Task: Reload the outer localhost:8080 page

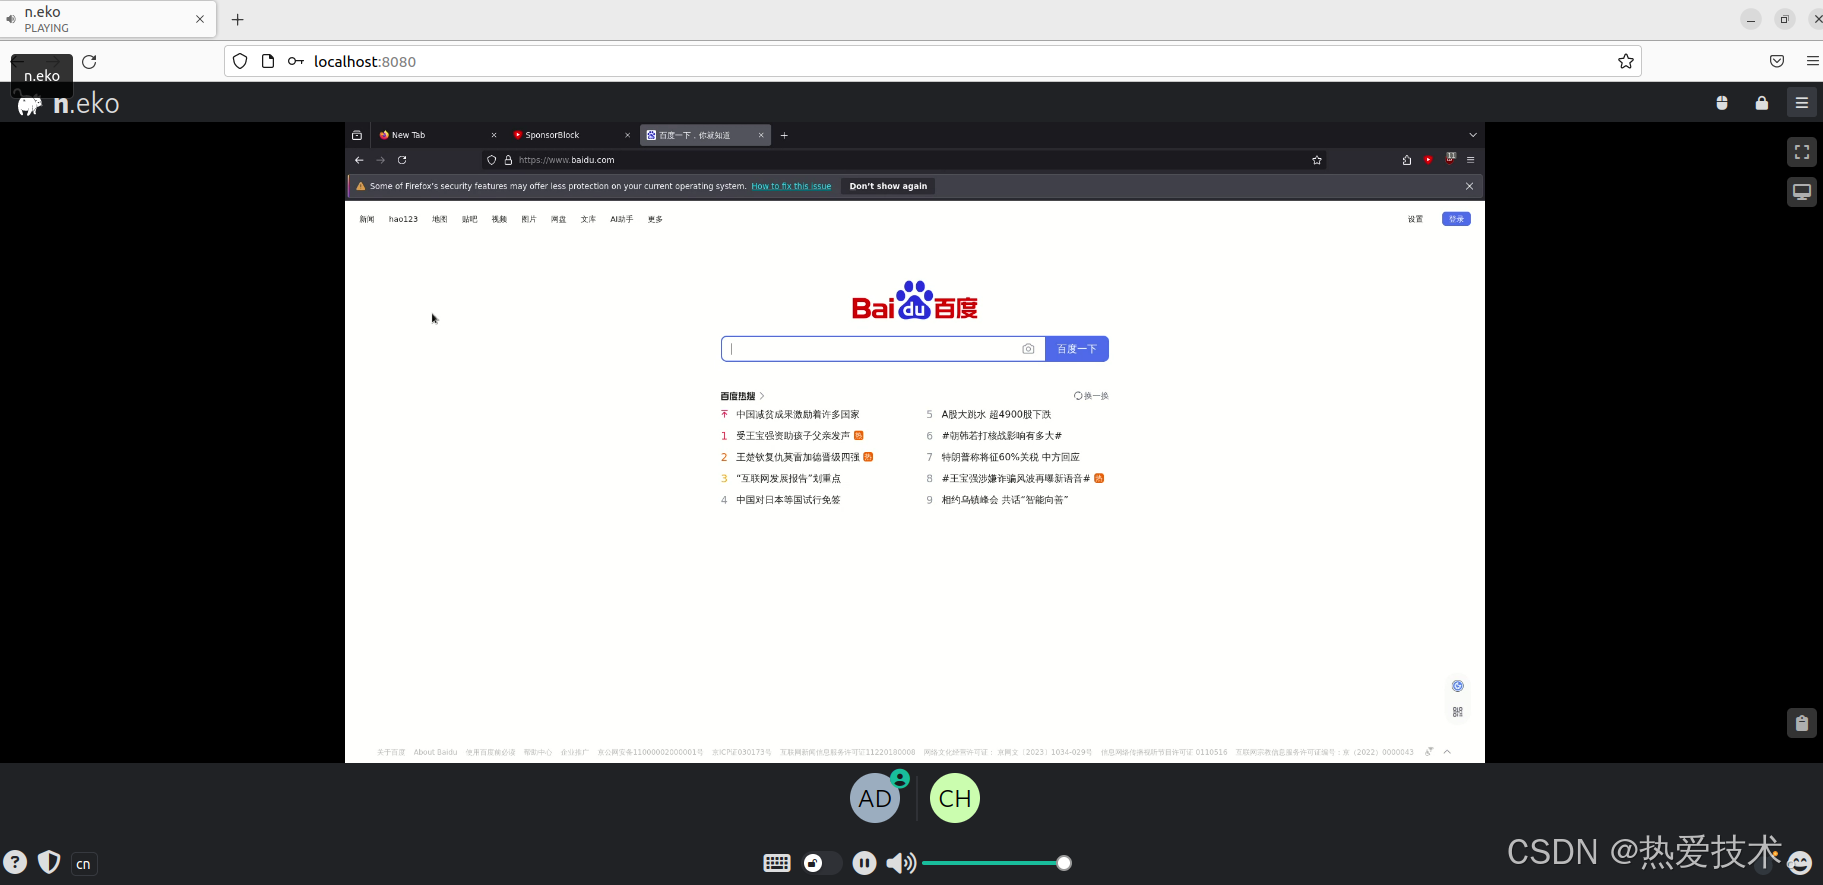Action: point(89,61)
